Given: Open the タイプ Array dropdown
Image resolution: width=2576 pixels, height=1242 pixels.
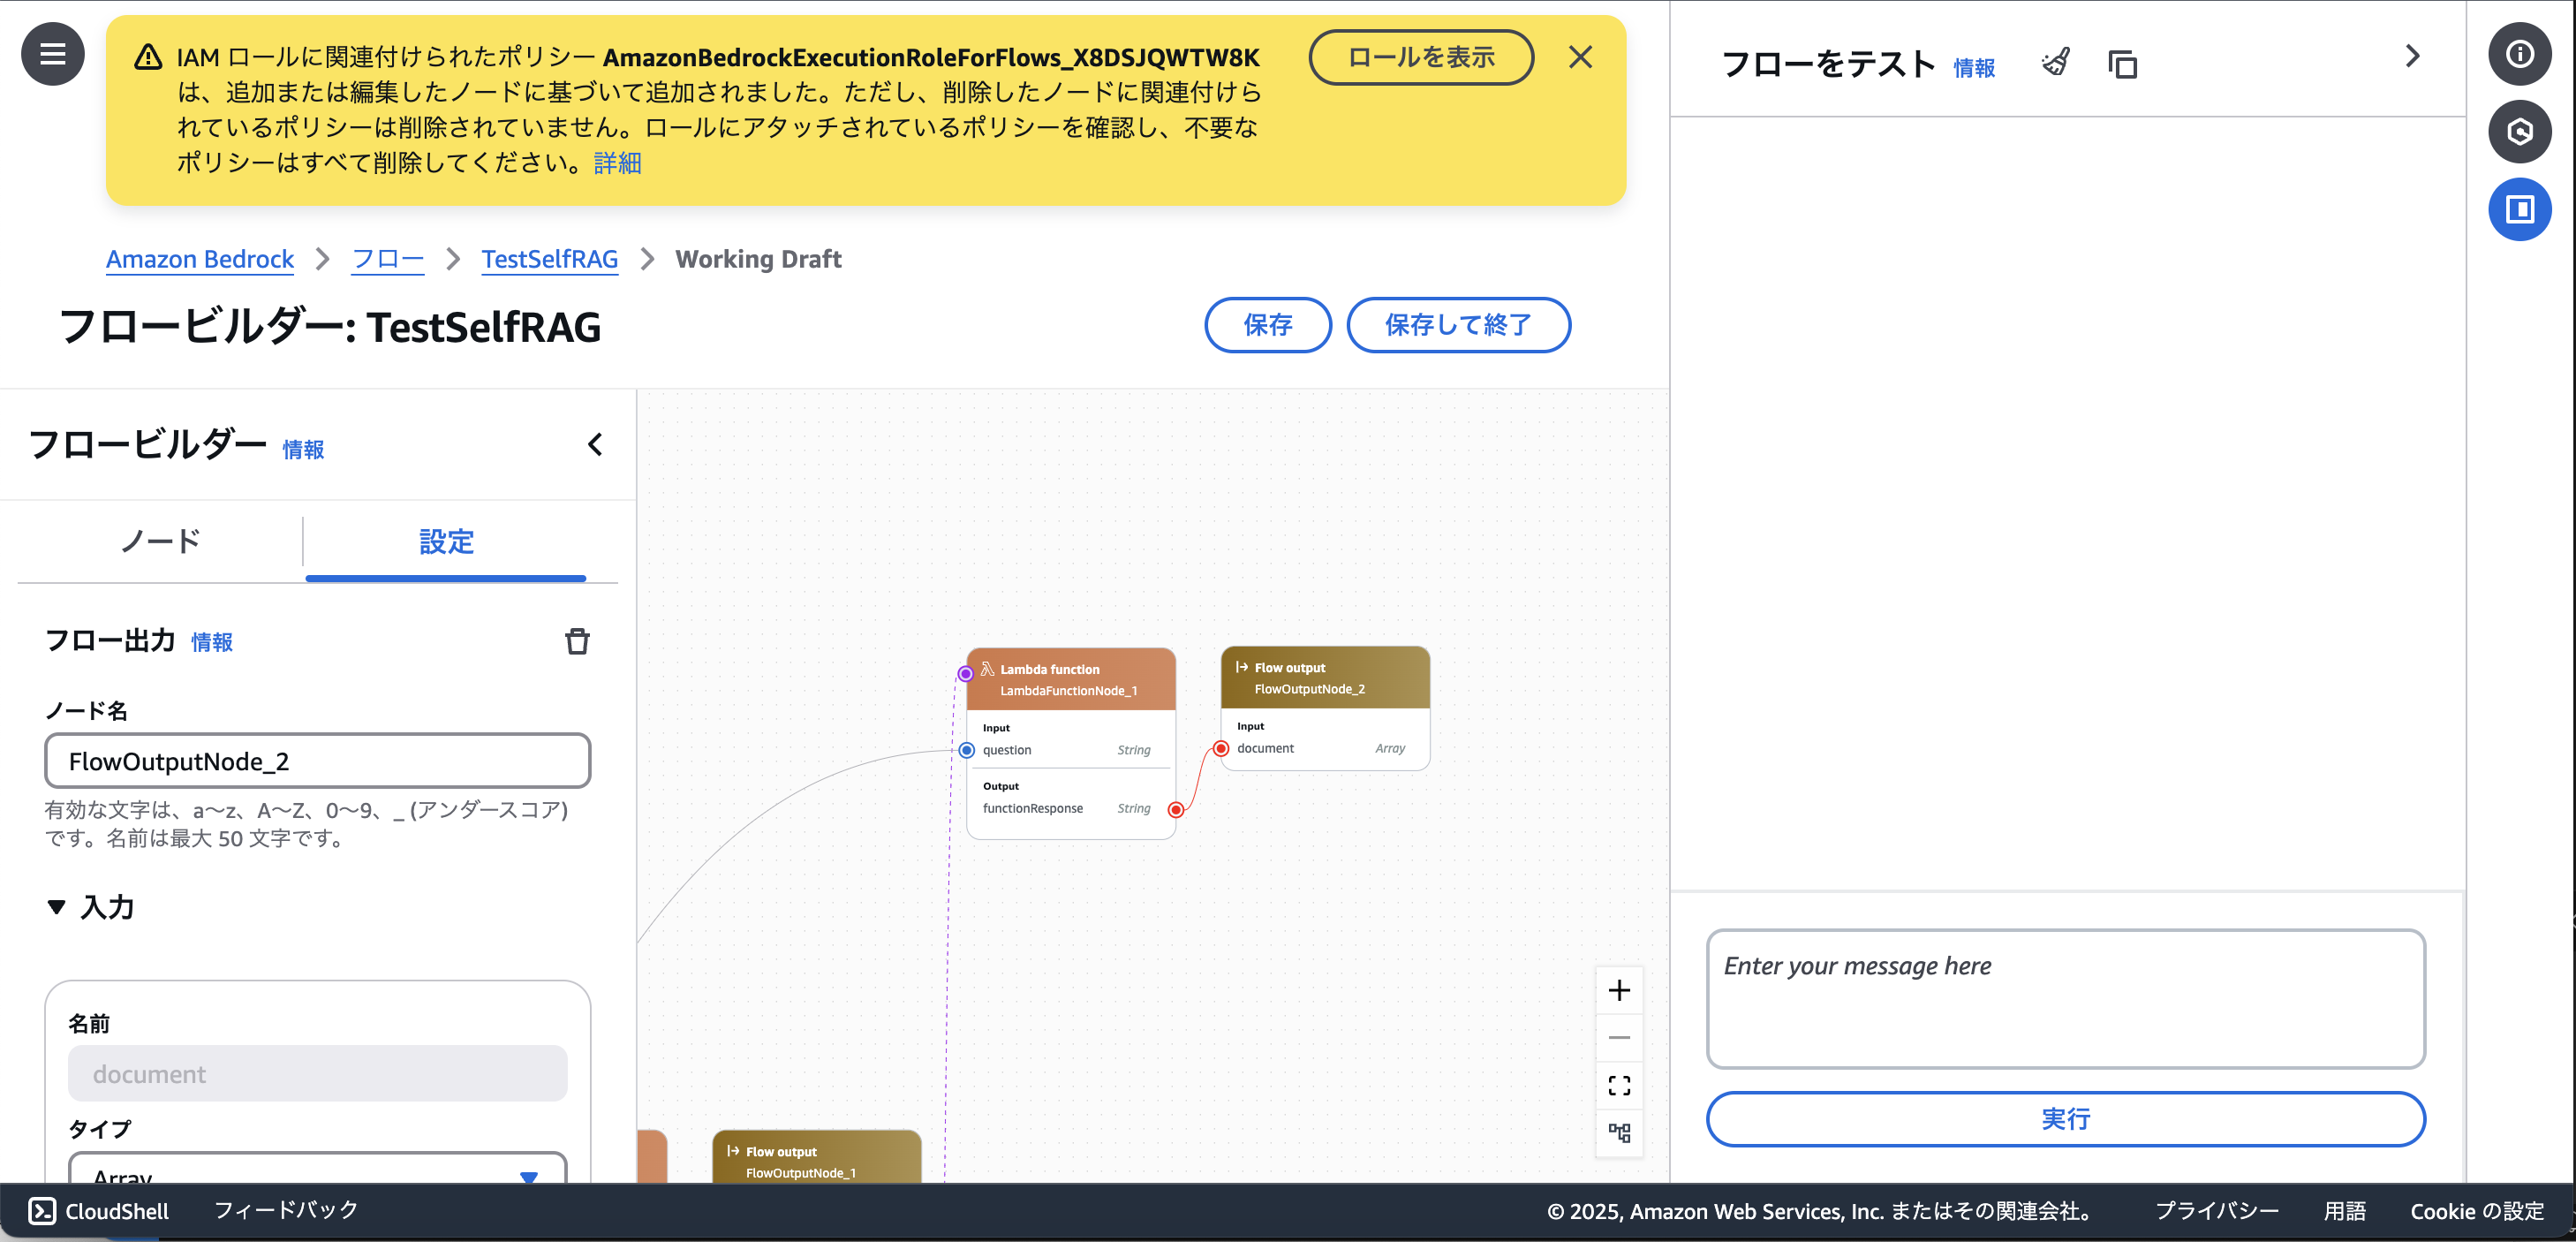Looking at the screenshot, I should [x=317, y=1170].
